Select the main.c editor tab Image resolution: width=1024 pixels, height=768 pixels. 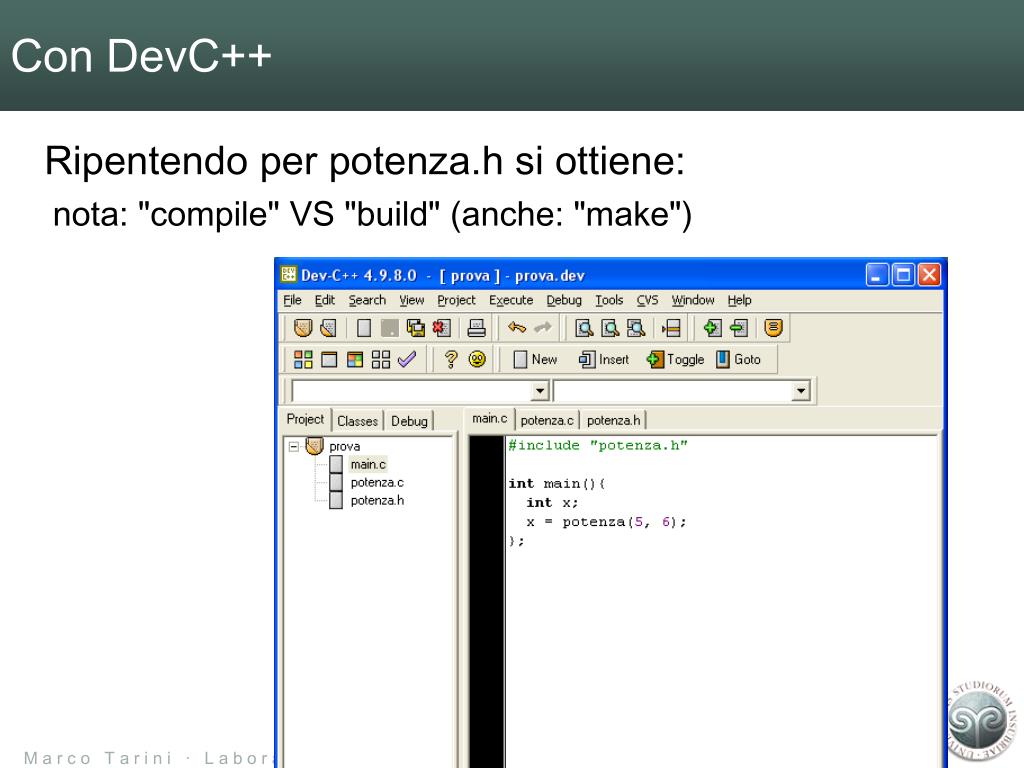point(489,419)
